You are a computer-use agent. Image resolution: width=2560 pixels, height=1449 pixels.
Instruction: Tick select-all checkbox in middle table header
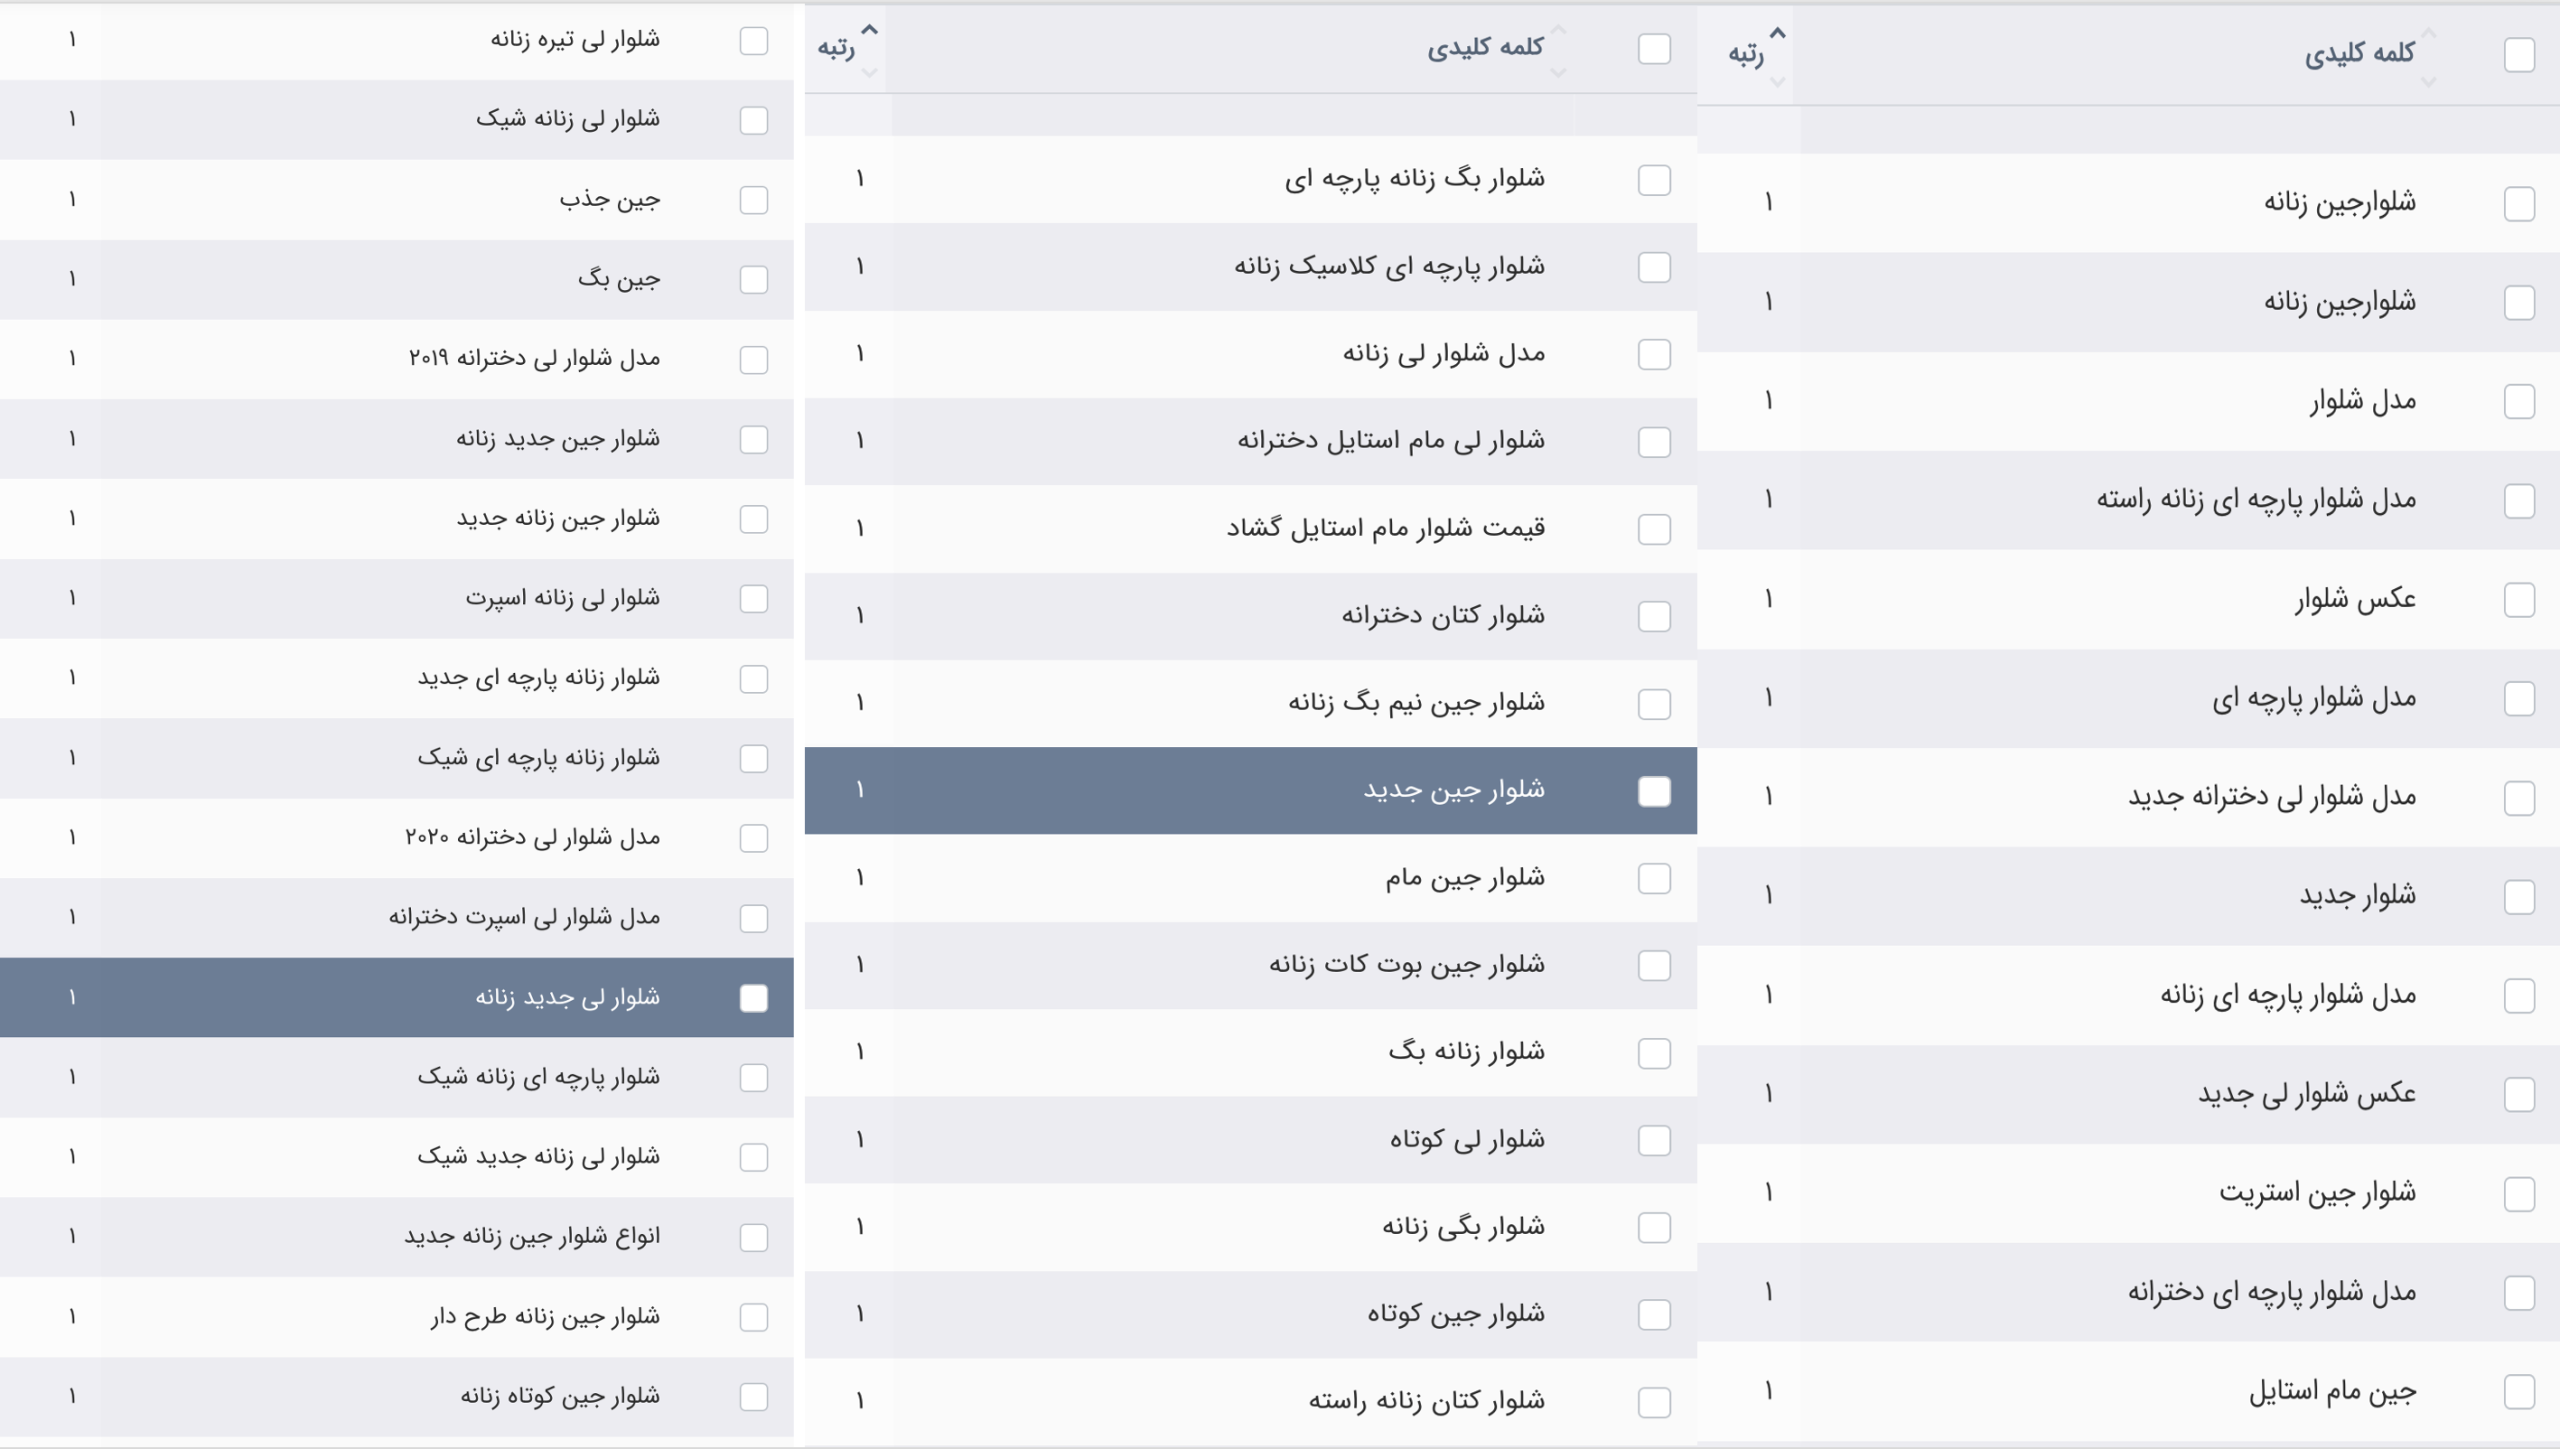[x=1654, y=48]
